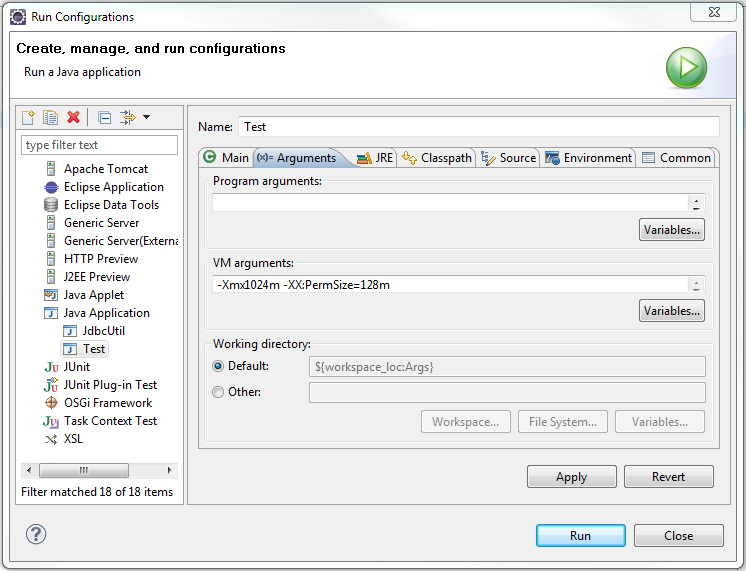
Task: Select the Other working directory radio button
Action: click(x=218, y=392)
